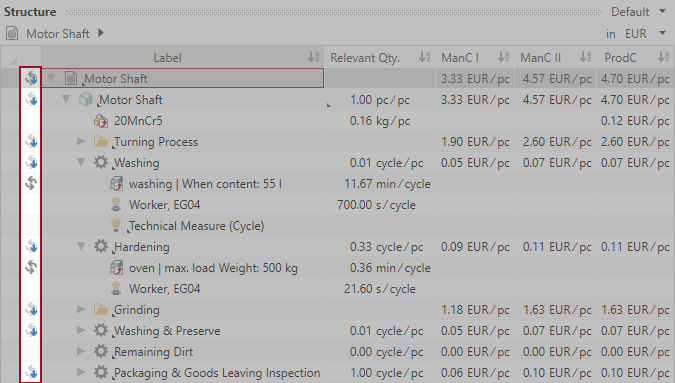The height and width of the screenshot is (383, 675).
Task: Click the oven machine icon
Action: point(116,268)
